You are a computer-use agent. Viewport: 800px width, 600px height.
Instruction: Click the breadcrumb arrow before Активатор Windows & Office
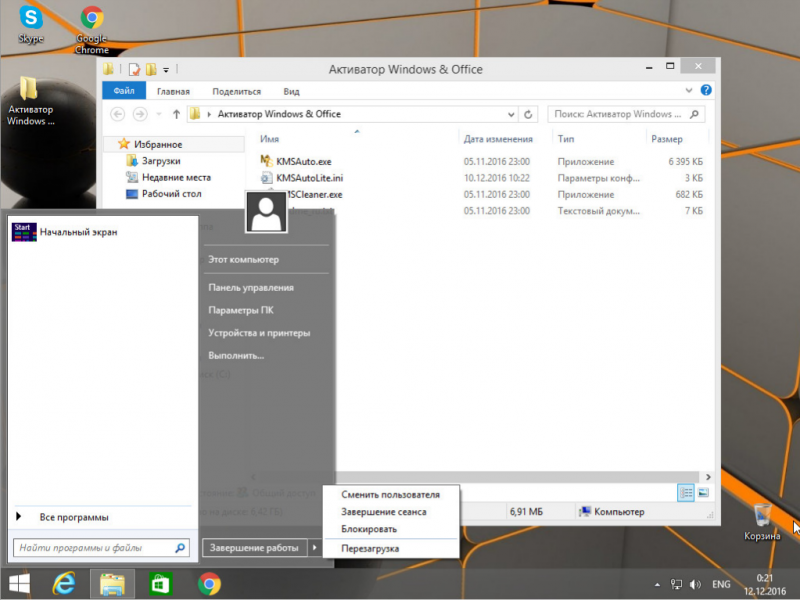click(209, 114)
